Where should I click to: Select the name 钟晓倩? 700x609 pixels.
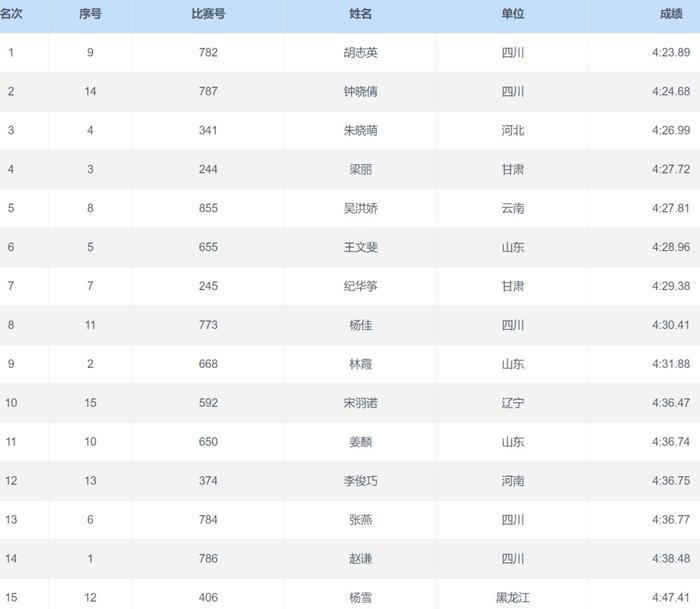(360, 92)
